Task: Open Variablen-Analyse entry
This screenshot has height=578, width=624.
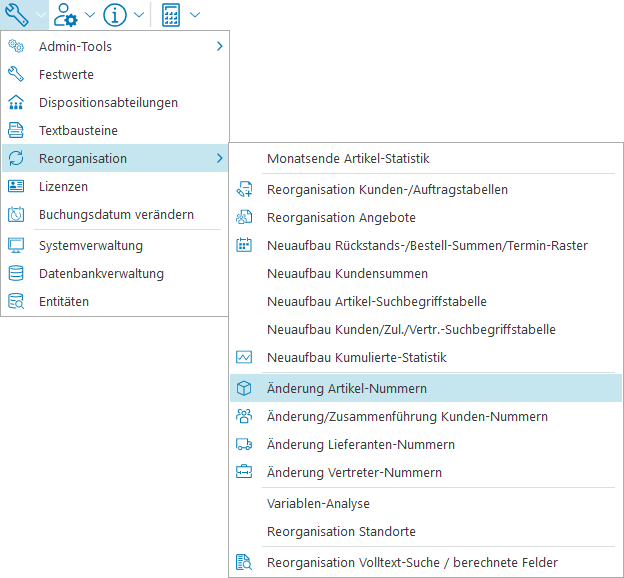Action: tap(318, 503)
